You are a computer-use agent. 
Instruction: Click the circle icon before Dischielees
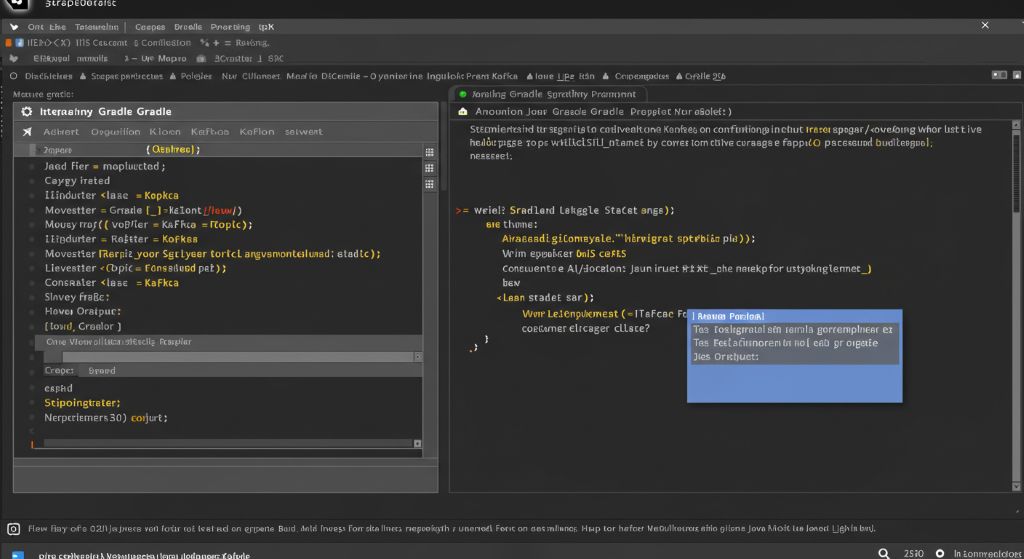tap(14, 76)
